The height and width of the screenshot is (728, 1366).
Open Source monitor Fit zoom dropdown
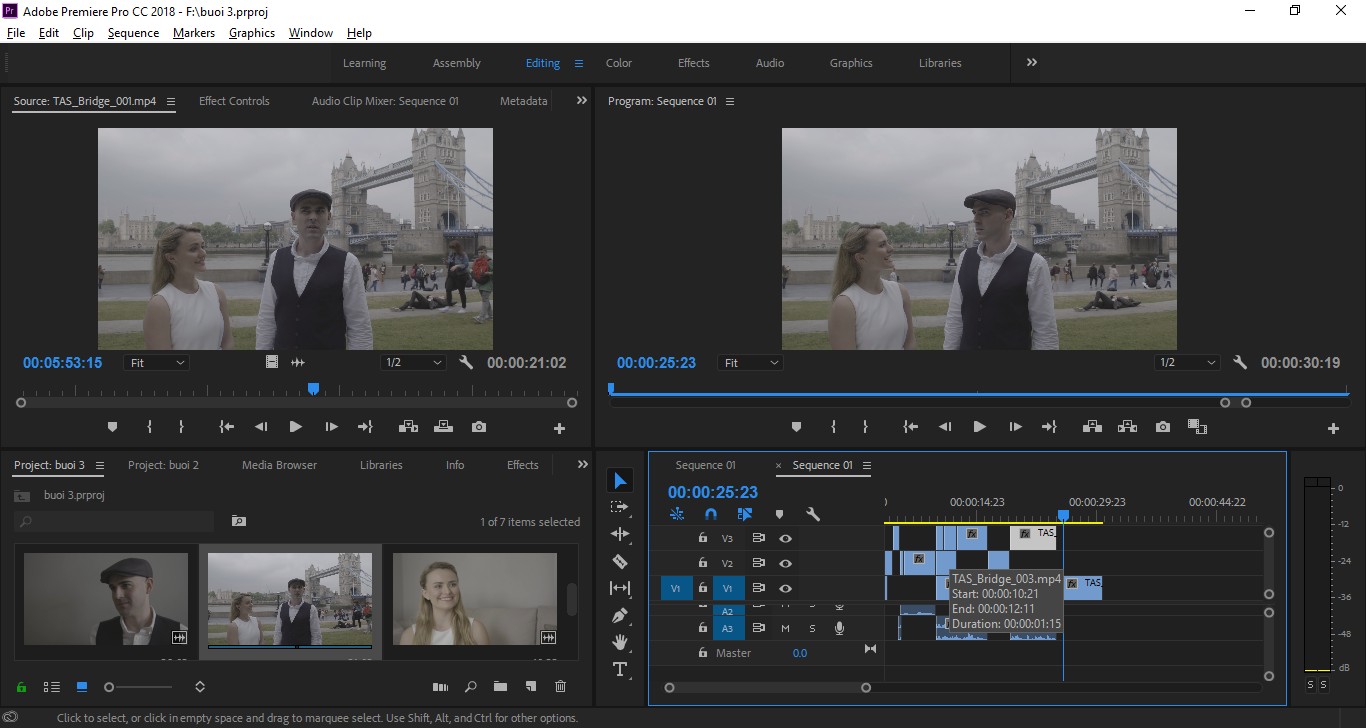coord(157,363)
